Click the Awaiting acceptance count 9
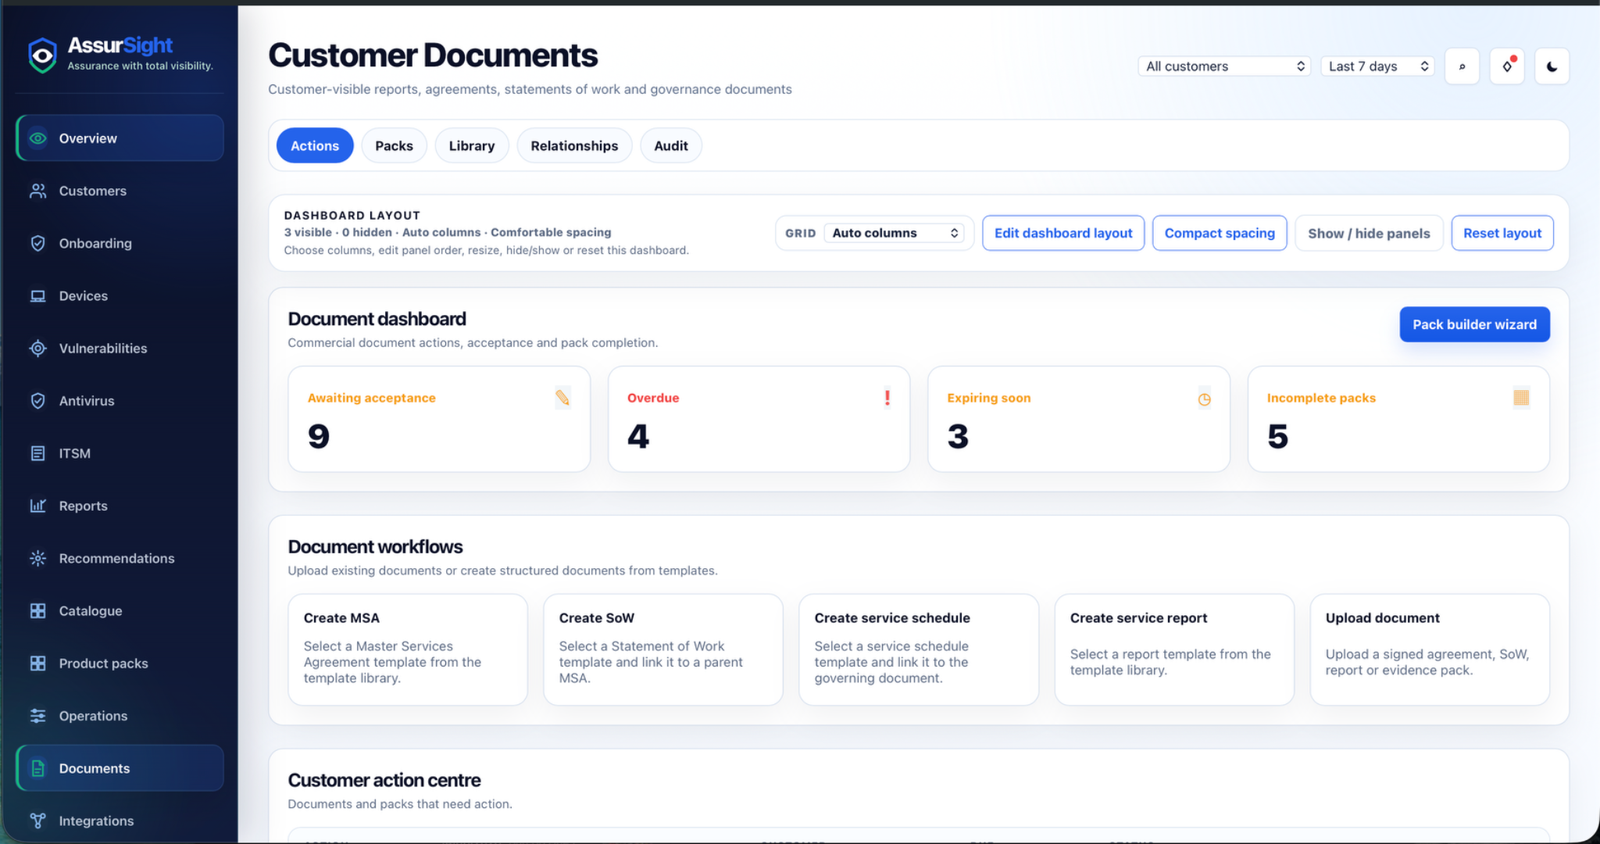Image resolution: width=1600 pixels, height=844 pixels. tap(319, 436)
